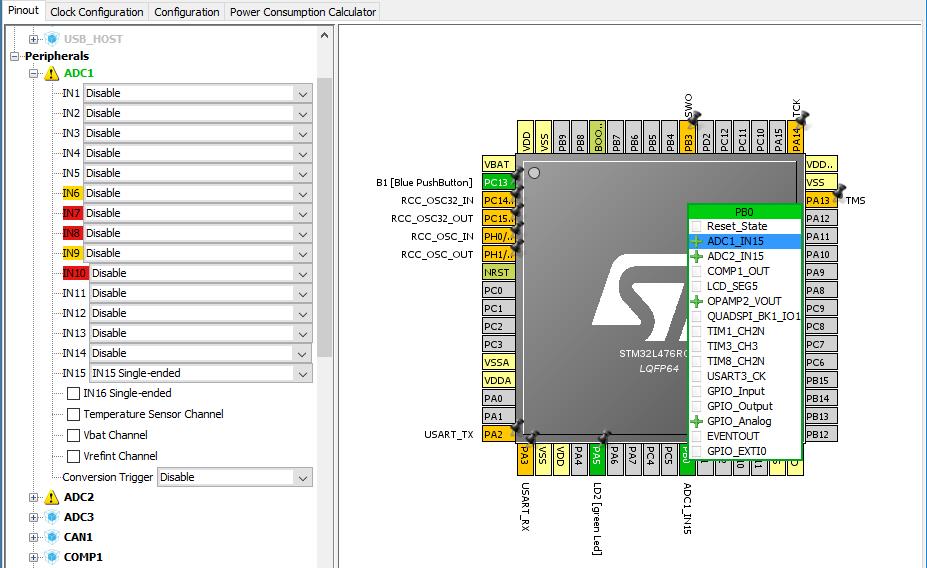Enable Vrefint Channel checkbox
Screen dimensions: 927x568
tap(73, 456)
